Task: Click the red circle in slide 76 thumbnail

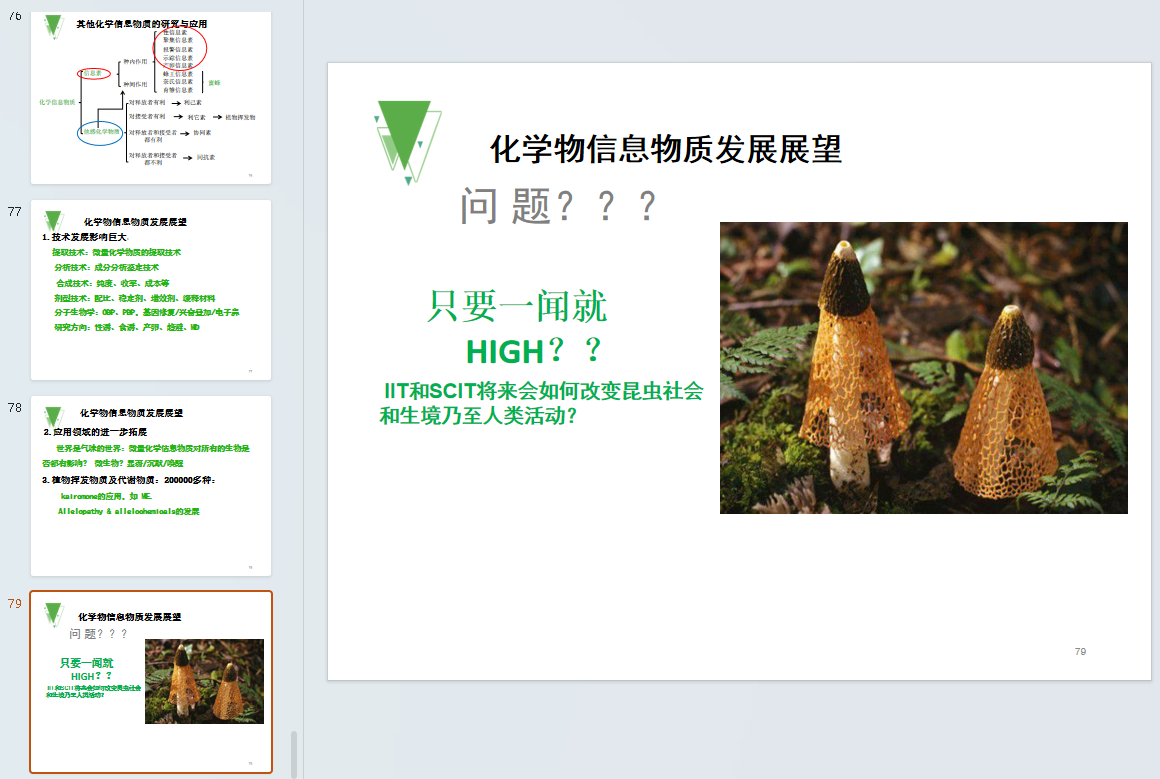Action: 180,47
